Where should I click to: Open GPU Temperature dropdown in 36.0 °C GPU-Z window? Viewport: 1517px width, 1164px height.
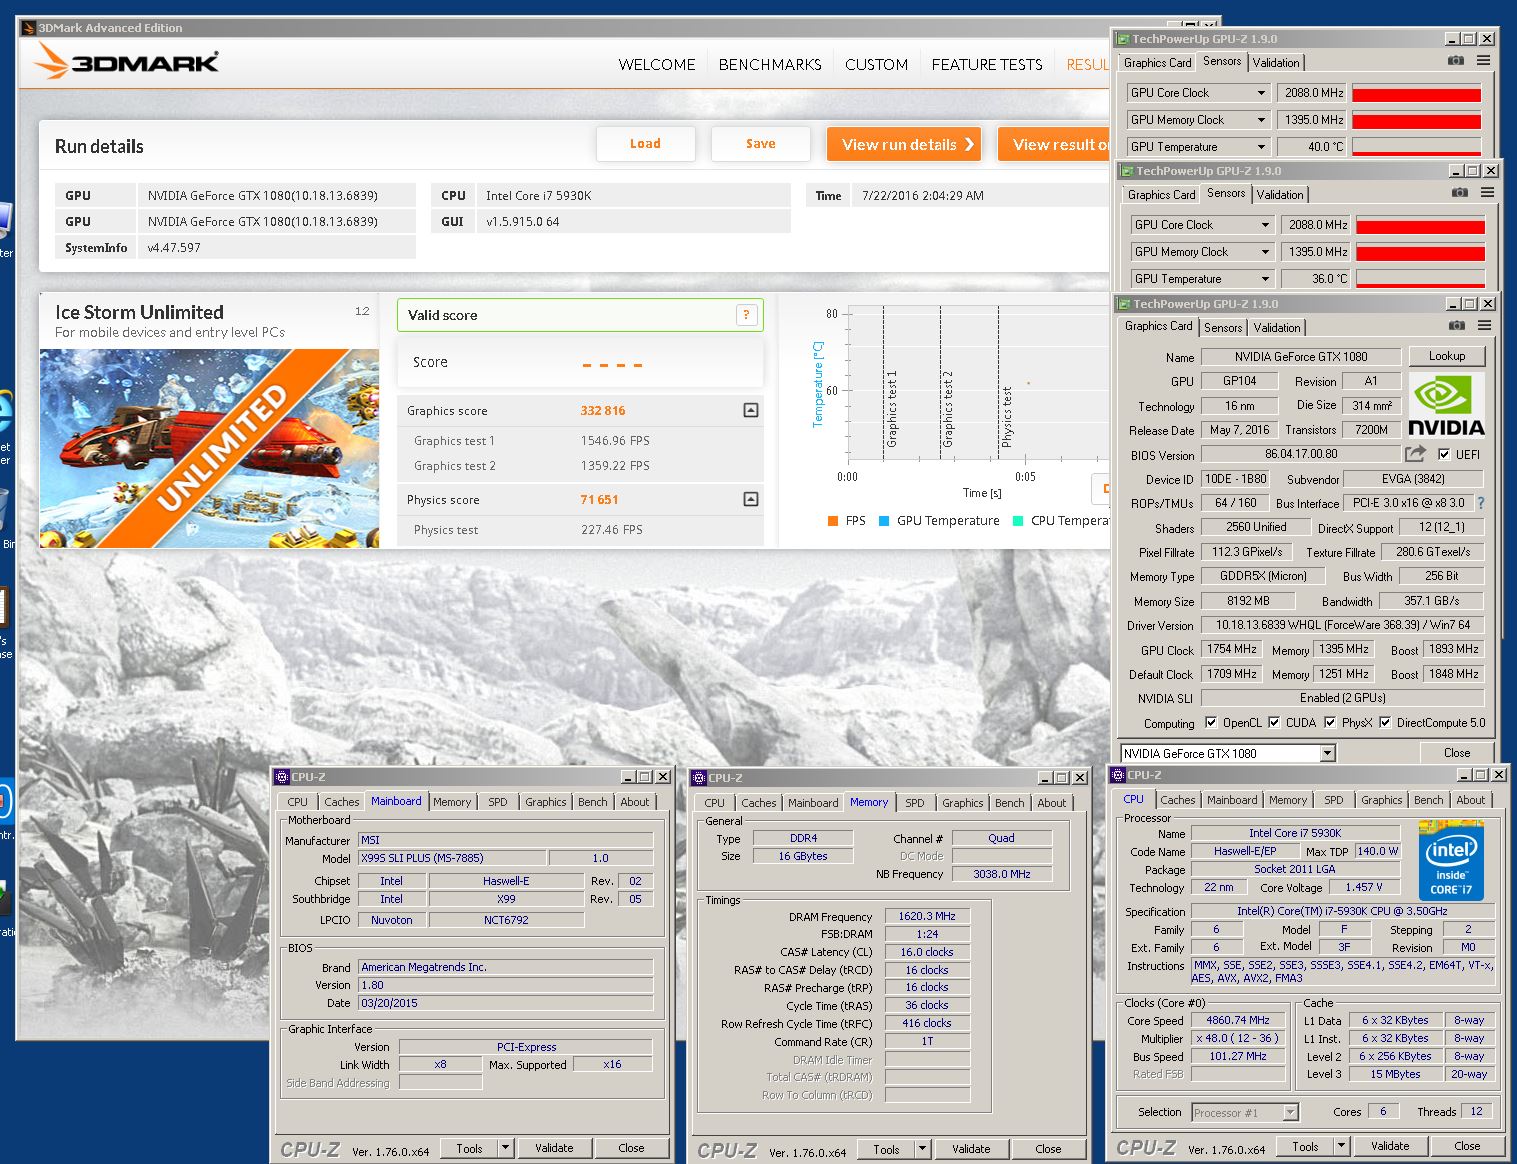point(1265,279)
